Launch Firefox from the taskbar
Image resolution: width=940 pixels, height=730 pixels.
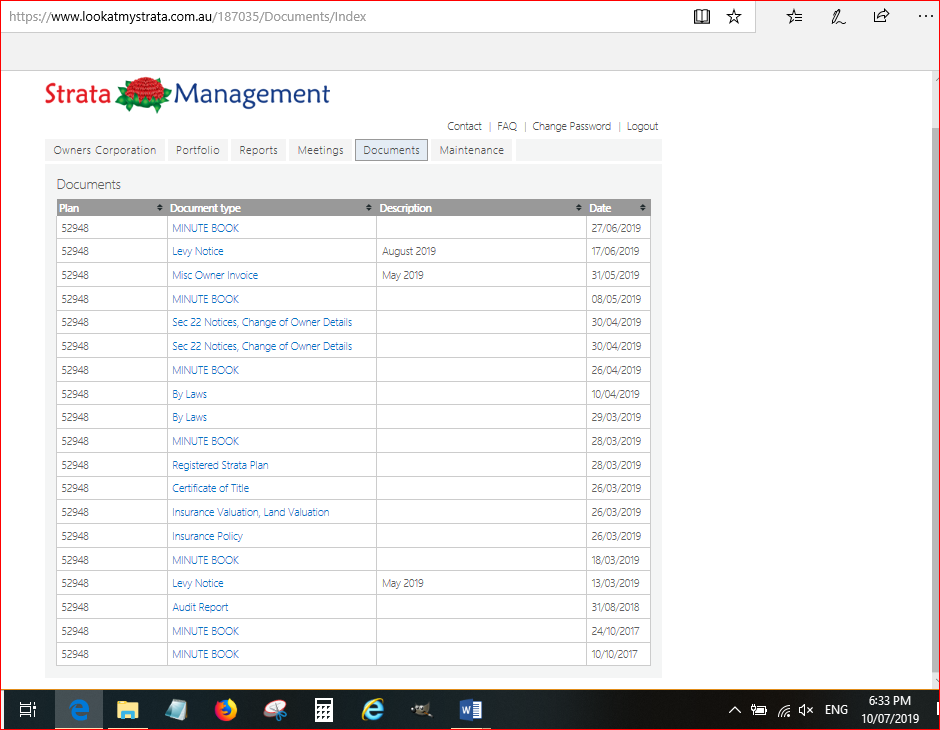(226, 710)
